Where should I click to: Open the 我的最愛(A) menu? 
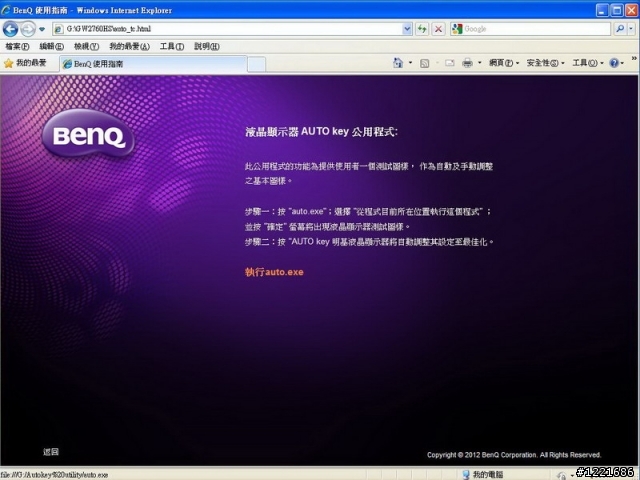point(129,47)
